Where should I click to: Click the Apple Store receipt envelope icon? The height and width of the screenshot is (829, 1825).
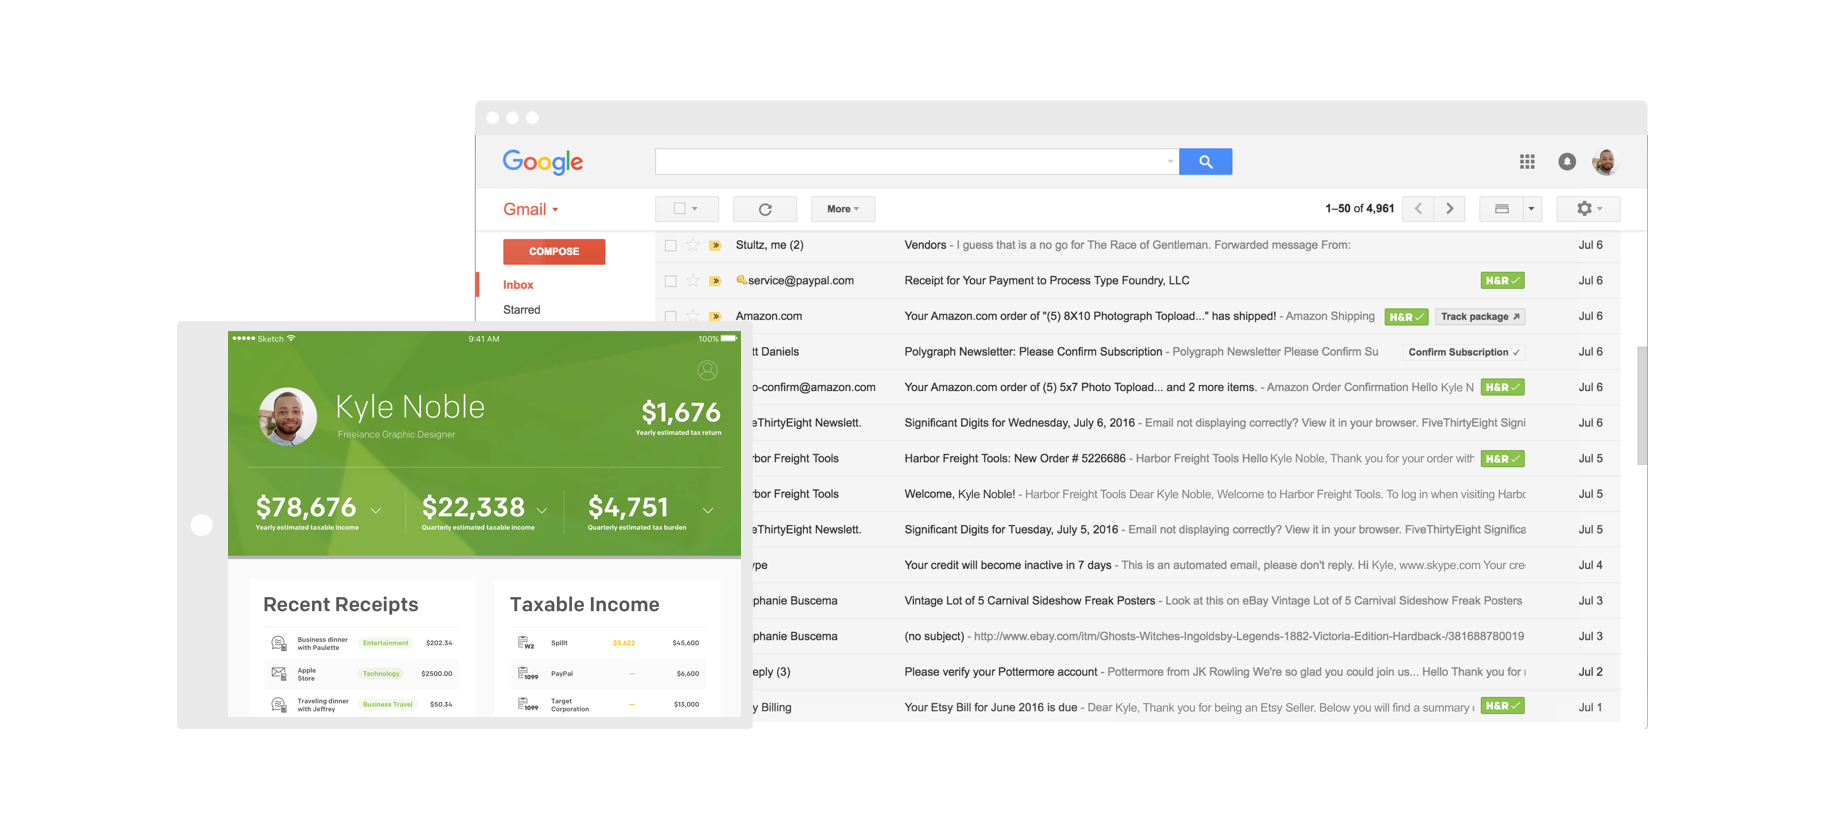click(x=279, y=674)
